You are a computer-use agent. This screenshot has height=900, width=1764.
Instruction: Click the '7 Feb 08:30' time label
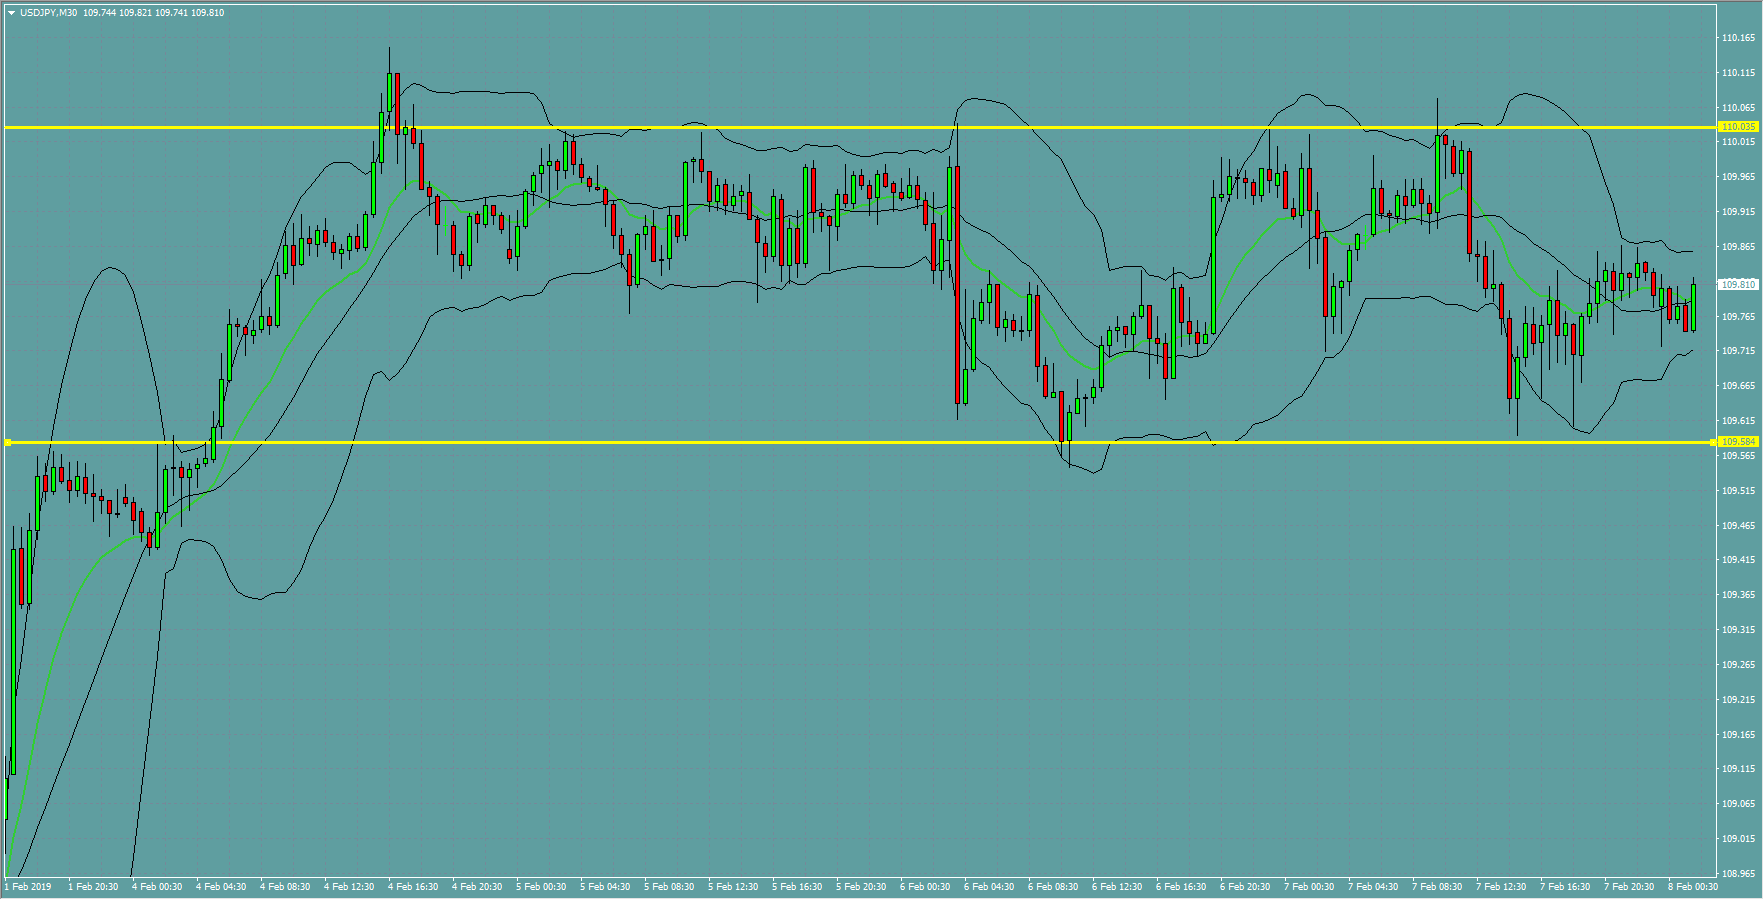point(1437,887)
